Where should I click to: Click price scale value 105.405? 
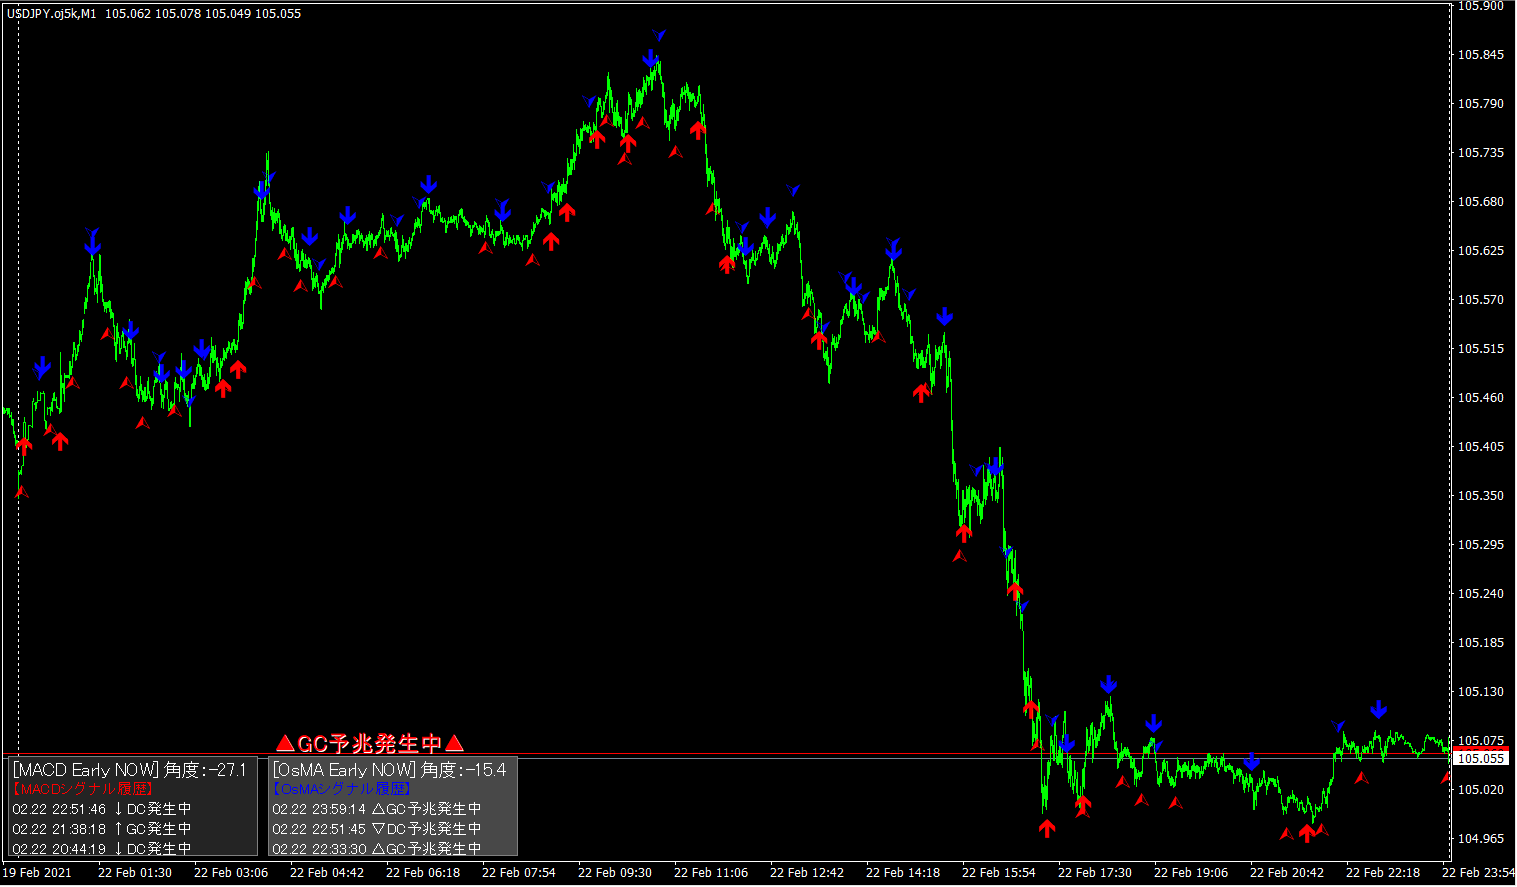1481,447
